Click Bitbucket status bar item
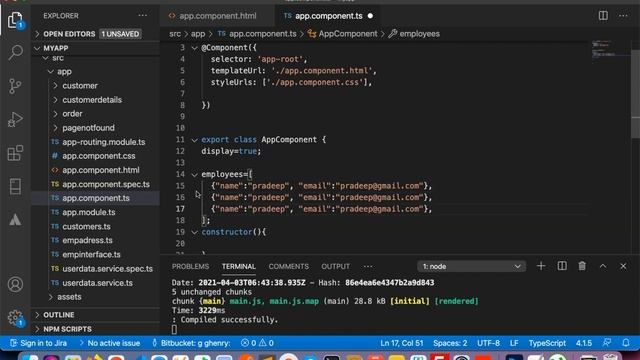Viewport: 640px width, 360px height. click(x=191, y=343)
